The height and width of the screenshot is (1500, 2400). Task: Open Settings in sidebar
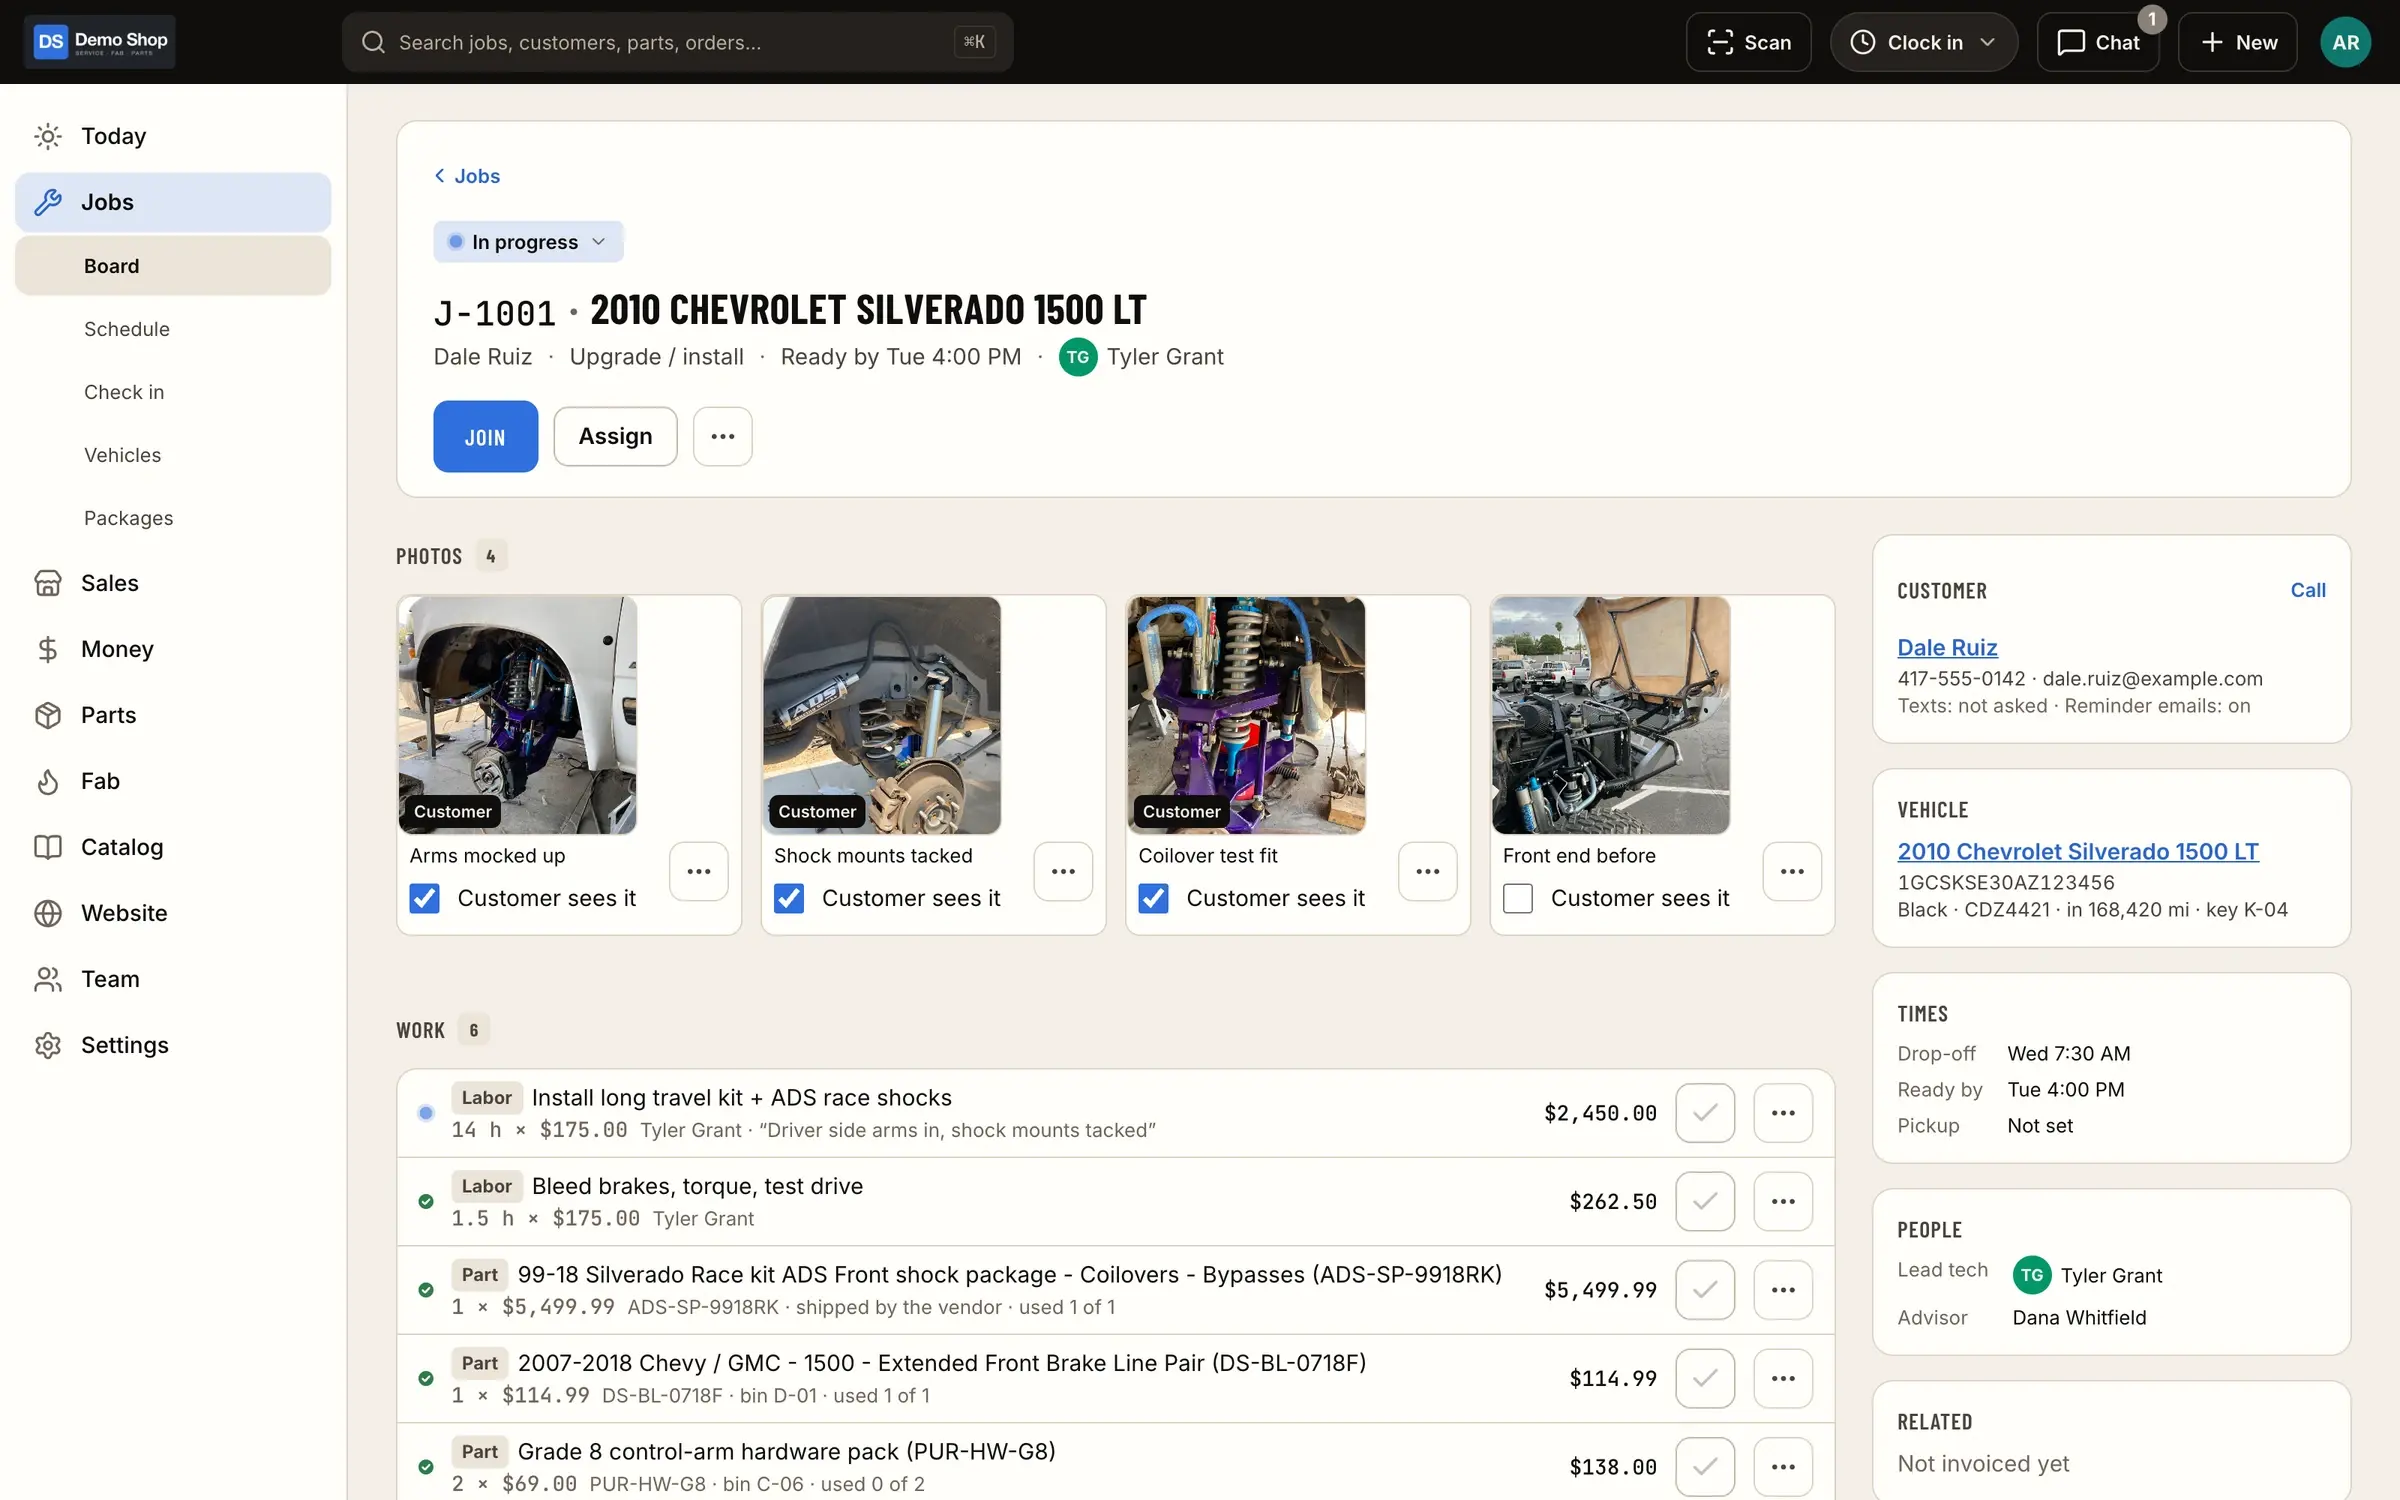[x=173, y=1045]
